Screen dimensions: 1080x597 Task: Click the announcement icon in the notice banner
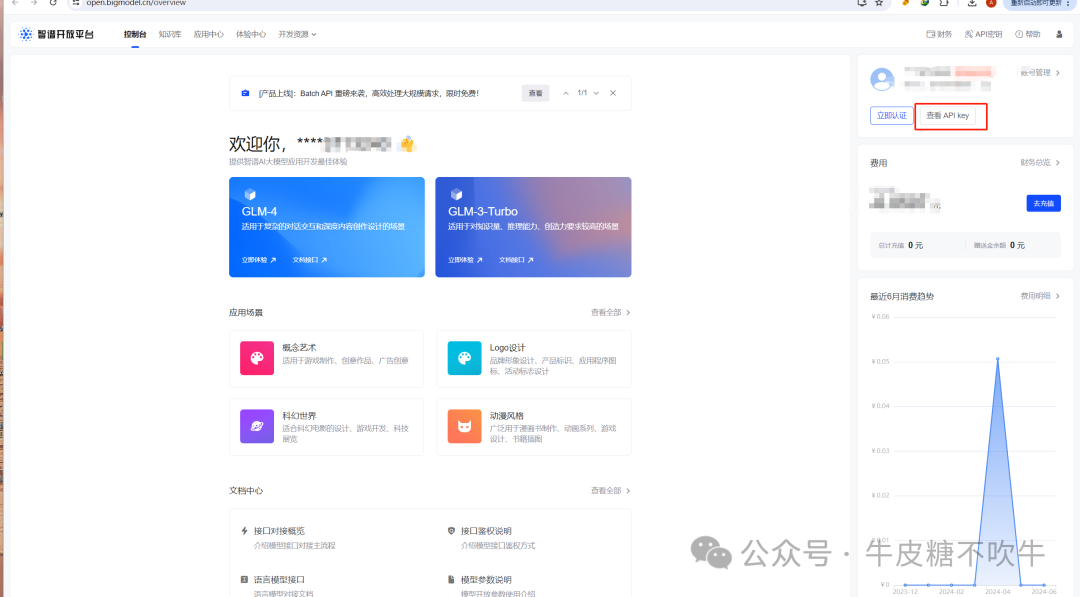(x=245, y=93)
